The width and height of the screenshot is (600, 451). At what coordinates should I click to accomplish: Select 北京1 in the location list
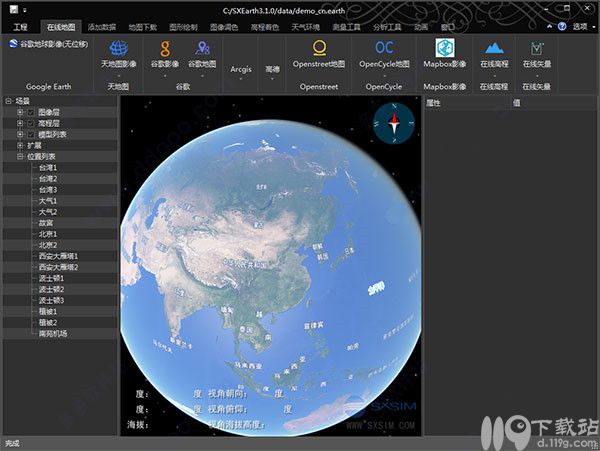coord(48,234)
